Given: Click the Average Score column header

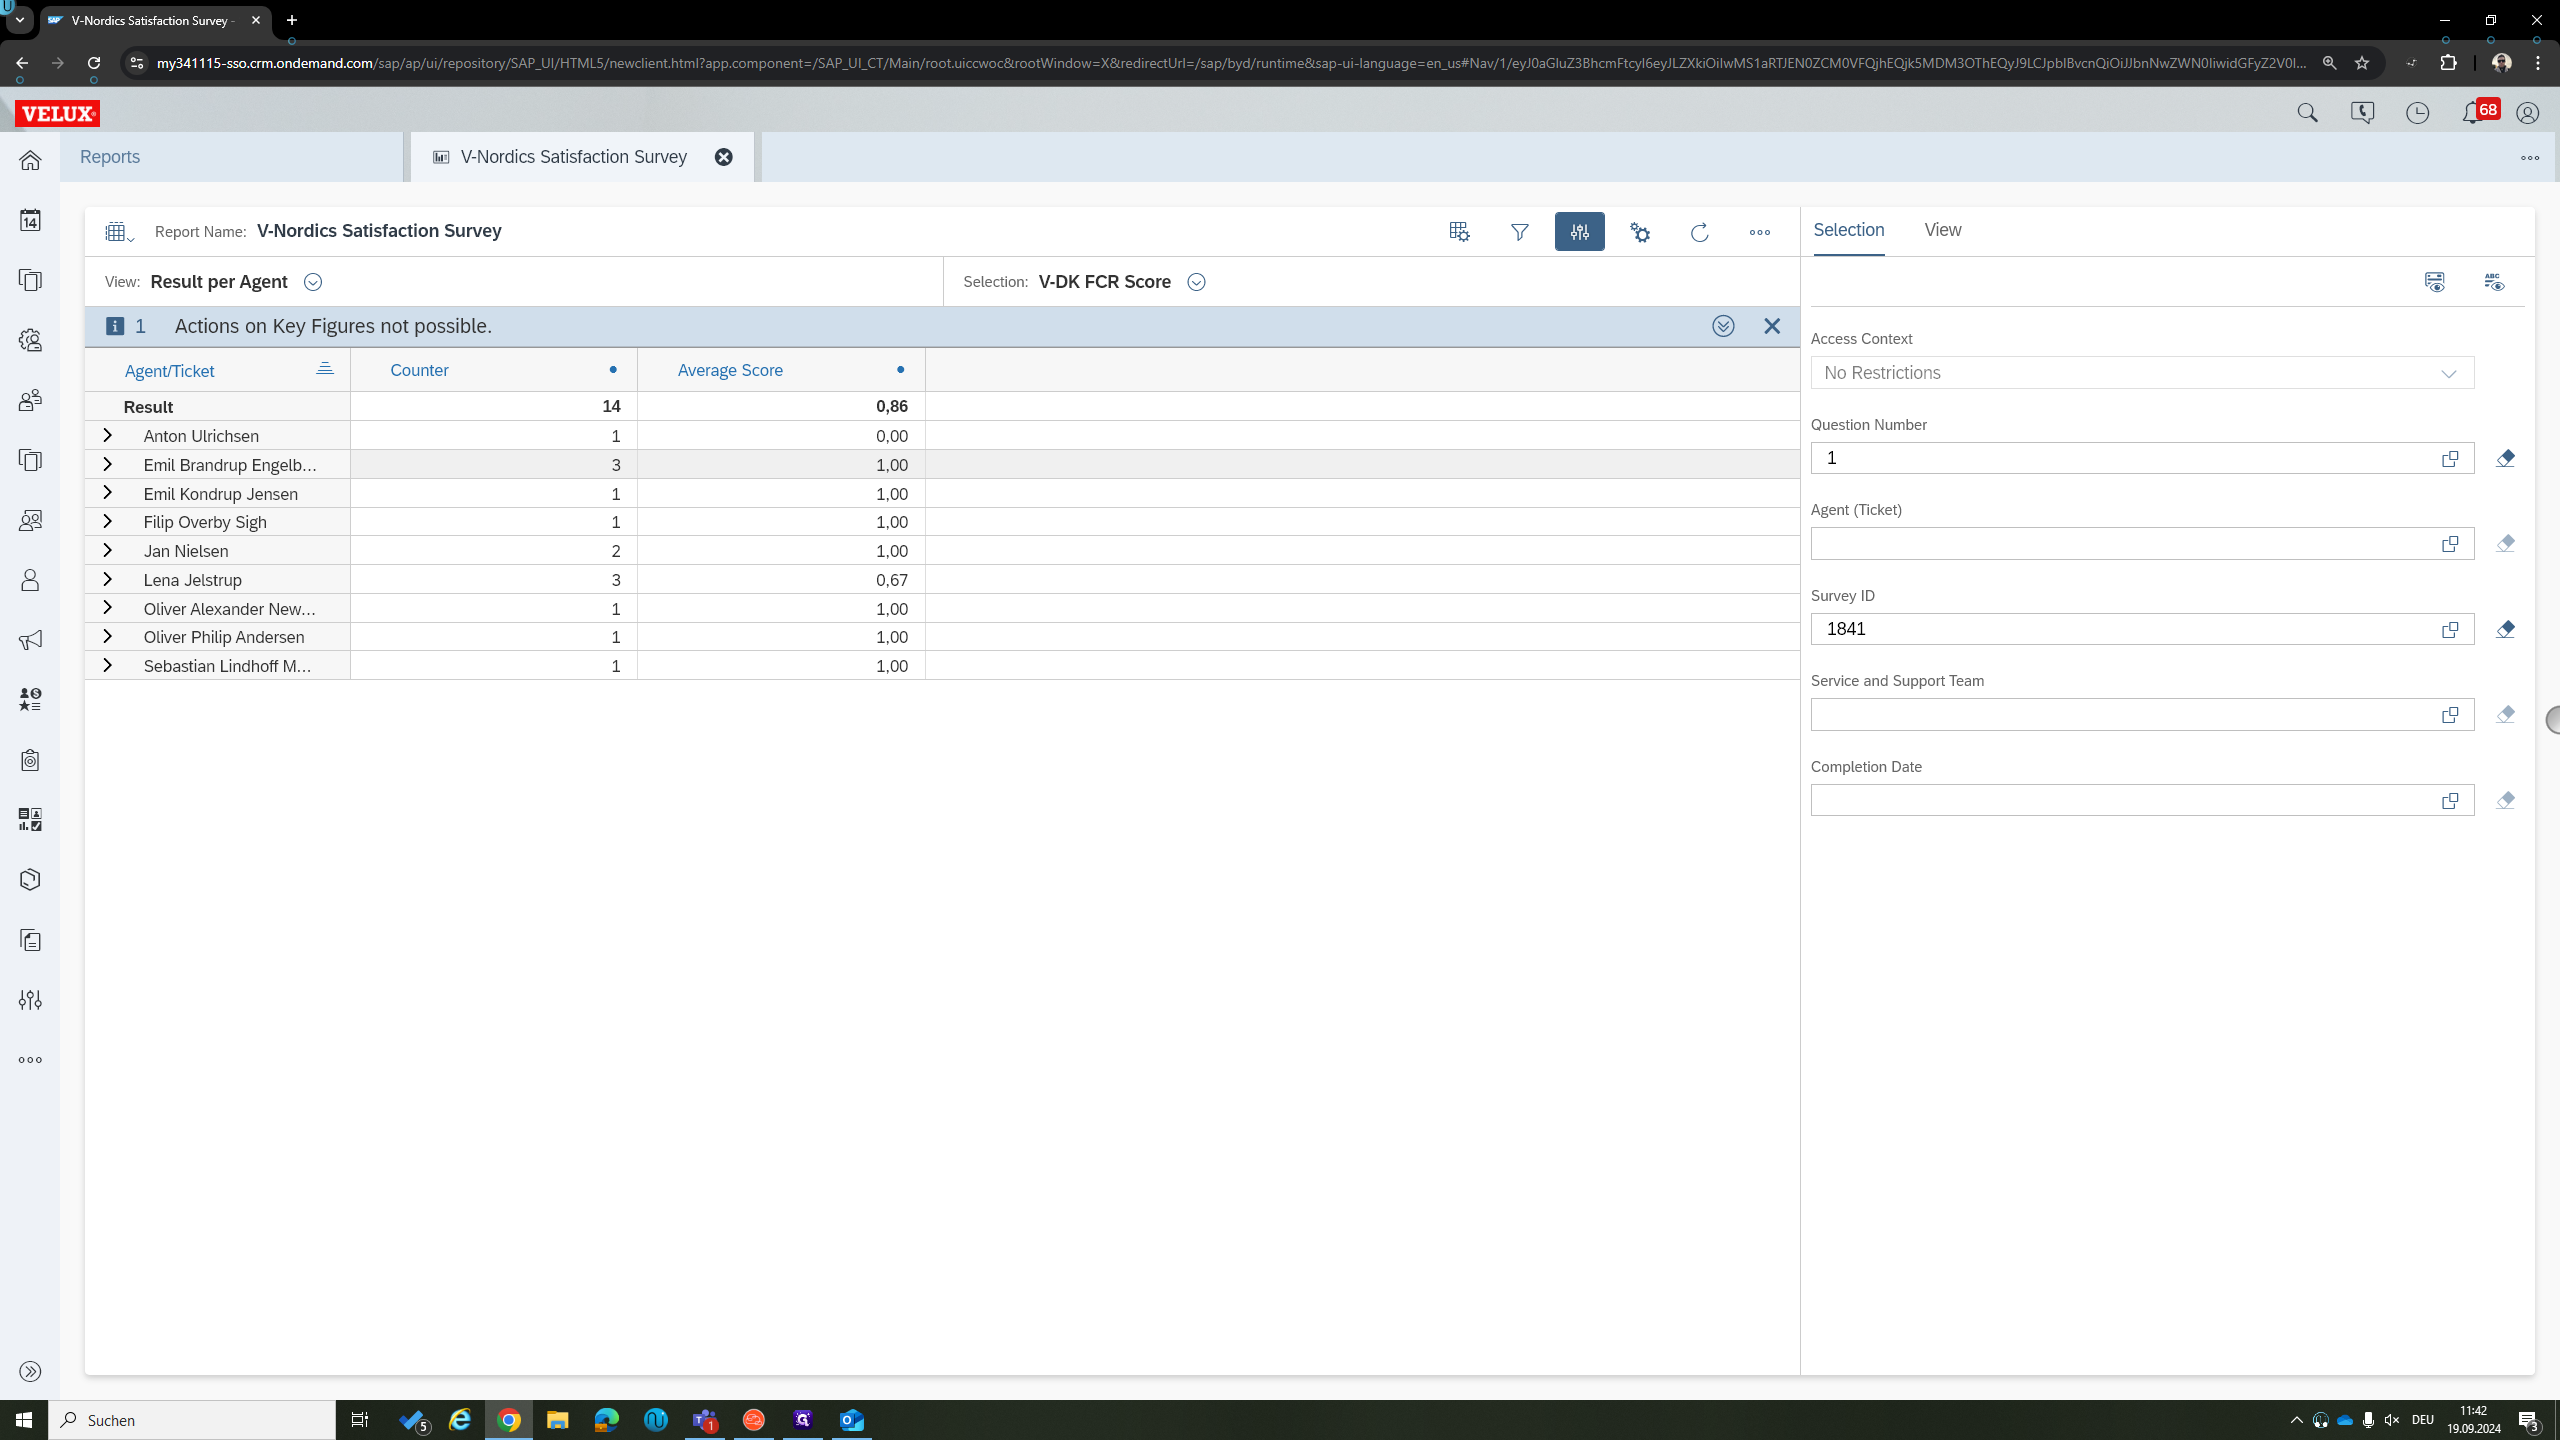Looking at the screenshot, I should click(730, 370).
